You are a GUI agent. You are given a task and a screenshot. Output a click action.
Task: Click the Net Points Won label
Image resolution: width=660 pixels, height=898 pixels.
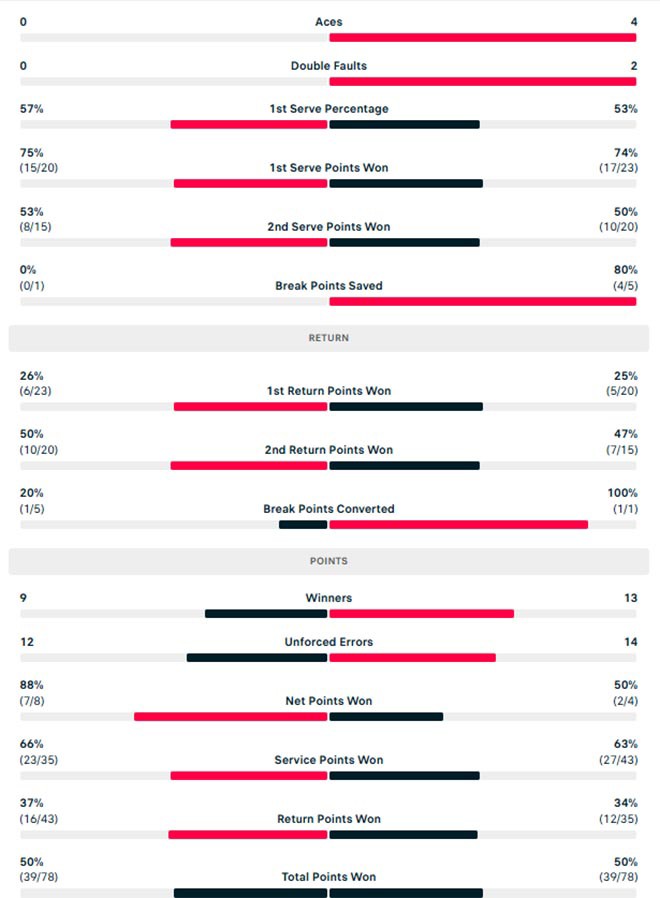coord(329,701)
